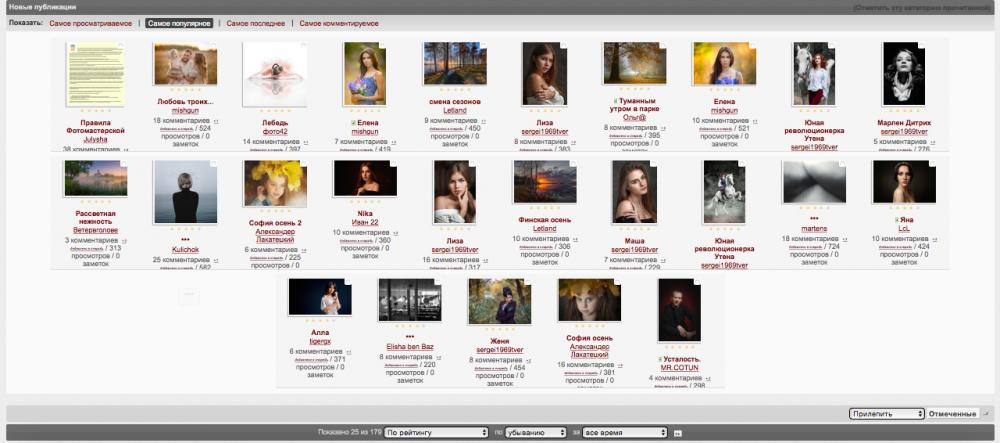Open author link MR.COTUN

tap(679, 368)
